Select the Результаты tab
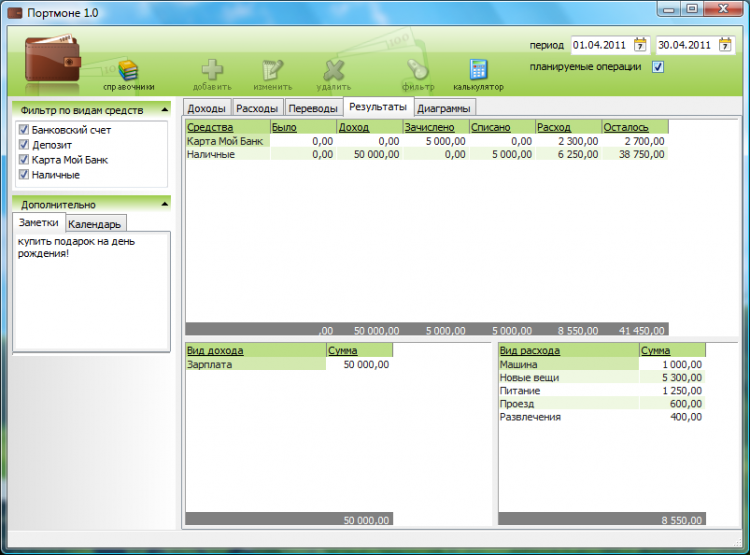This screenshot has width=750, height=555. coord(378,106)
